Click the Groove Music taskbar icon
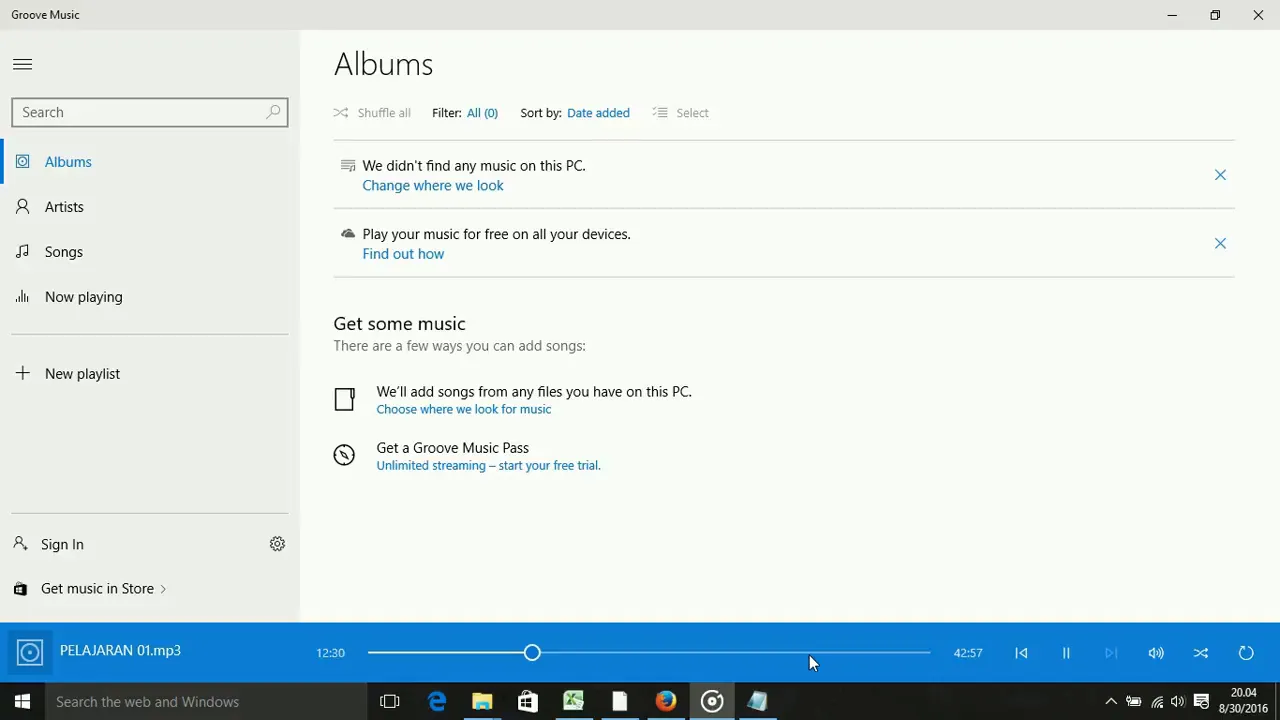This screenshot has width=1280, height=720. [x=712, y=702]
